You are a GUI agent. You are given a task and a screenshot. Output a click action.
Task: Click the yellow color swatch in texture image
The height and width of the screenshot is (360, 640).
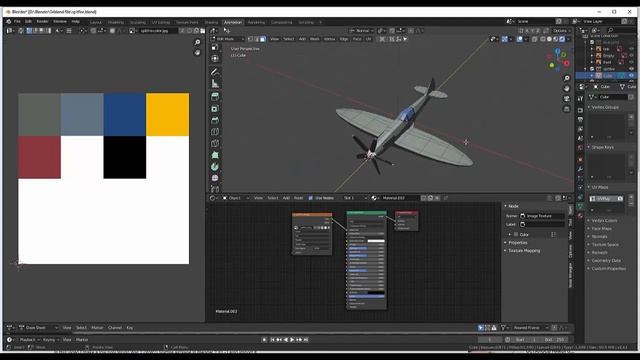[x=167, y=114]
